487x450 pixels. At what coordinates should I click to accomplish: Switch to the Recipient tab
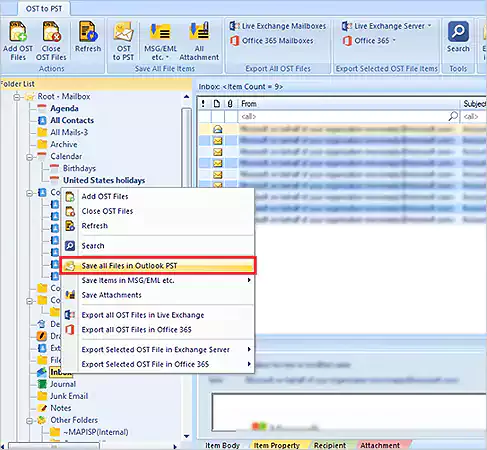(x=330, y=445)
